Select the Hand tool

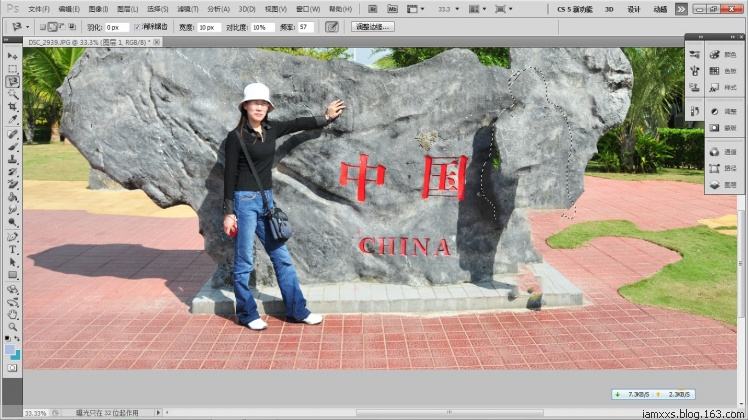pyautogui.click(x=12, y=314)
